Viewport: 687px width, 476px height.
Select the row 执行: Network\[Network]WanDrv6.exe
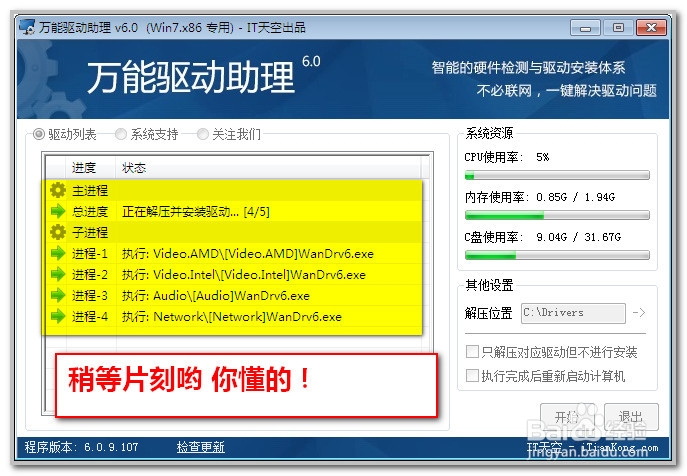tap(234, 316)
